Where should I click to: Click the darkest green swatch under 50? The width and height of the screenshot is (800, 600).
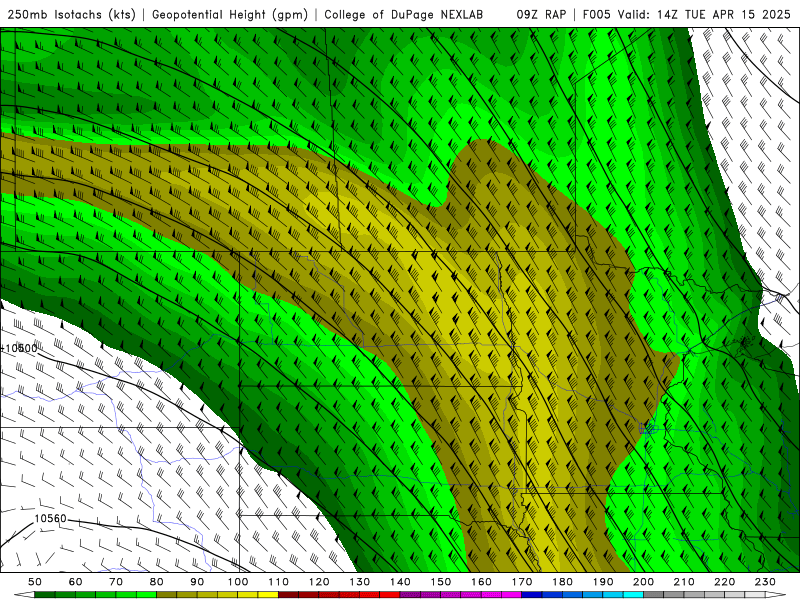(x=45, y=594)
